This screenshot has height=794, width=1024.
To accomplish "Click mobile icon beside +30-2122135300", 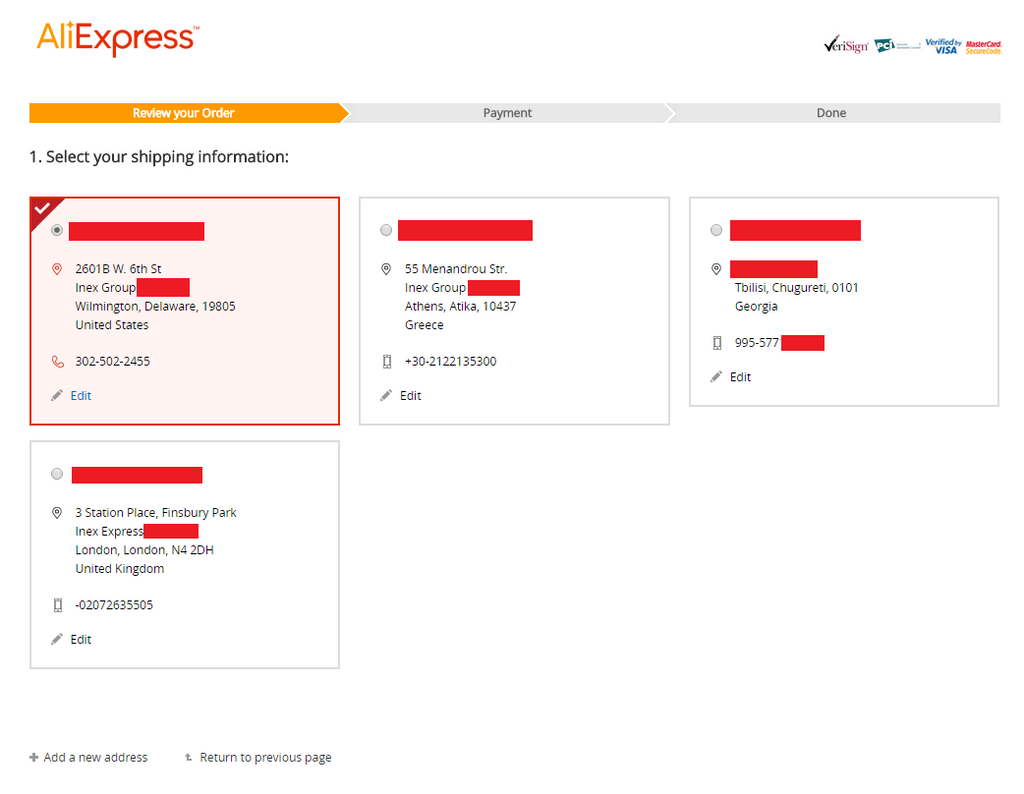I will click(387, 361).
